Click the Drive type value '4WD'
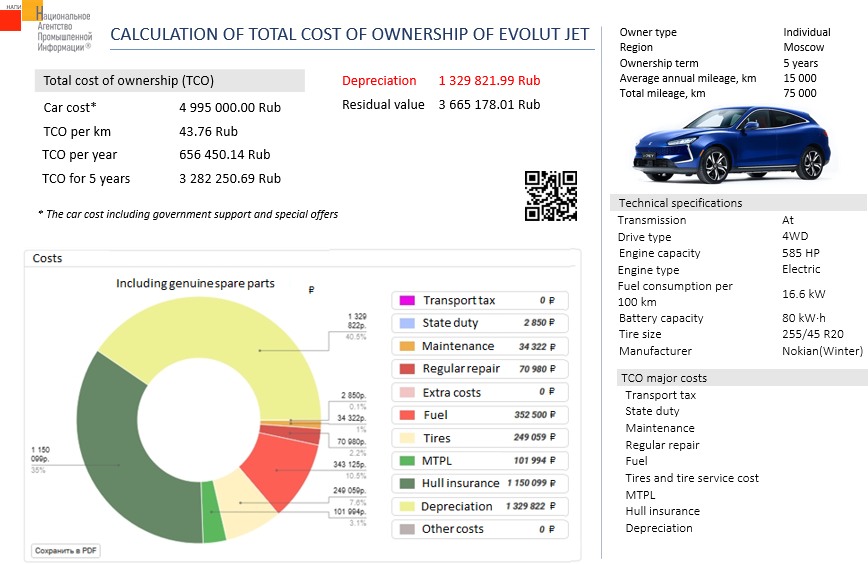The width and height of the screenshot is (868, 564). point(795,236)
